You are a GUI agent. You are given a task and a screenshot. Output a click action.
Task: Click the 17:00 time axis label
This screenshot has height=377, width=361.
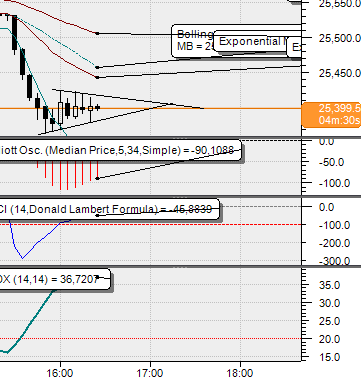(x=151, y=372)
